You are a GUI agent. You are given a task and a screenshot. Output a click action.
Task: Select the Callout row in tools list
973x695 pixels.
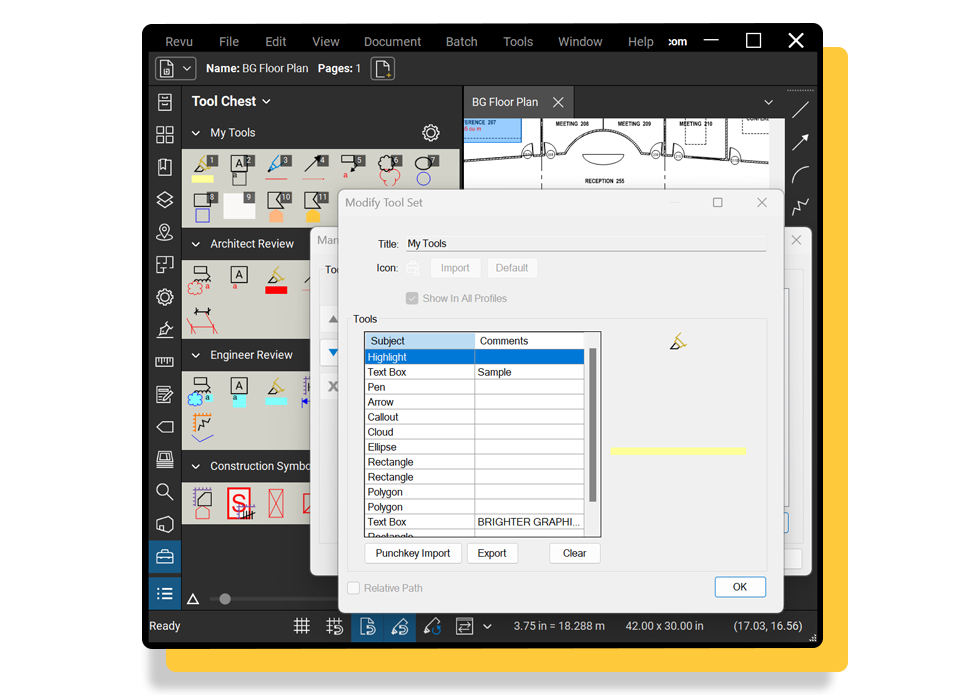click(475, 417)
